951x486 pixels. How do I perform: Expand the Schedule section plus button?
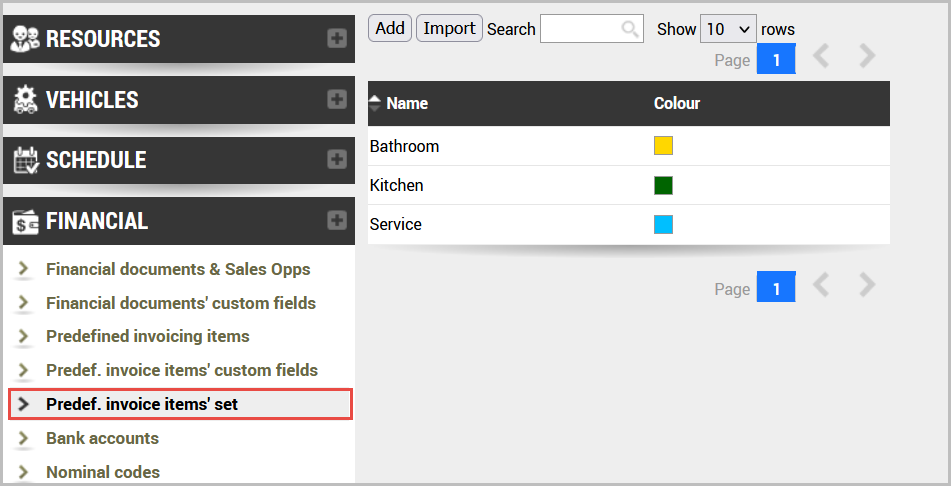point(337,160)
